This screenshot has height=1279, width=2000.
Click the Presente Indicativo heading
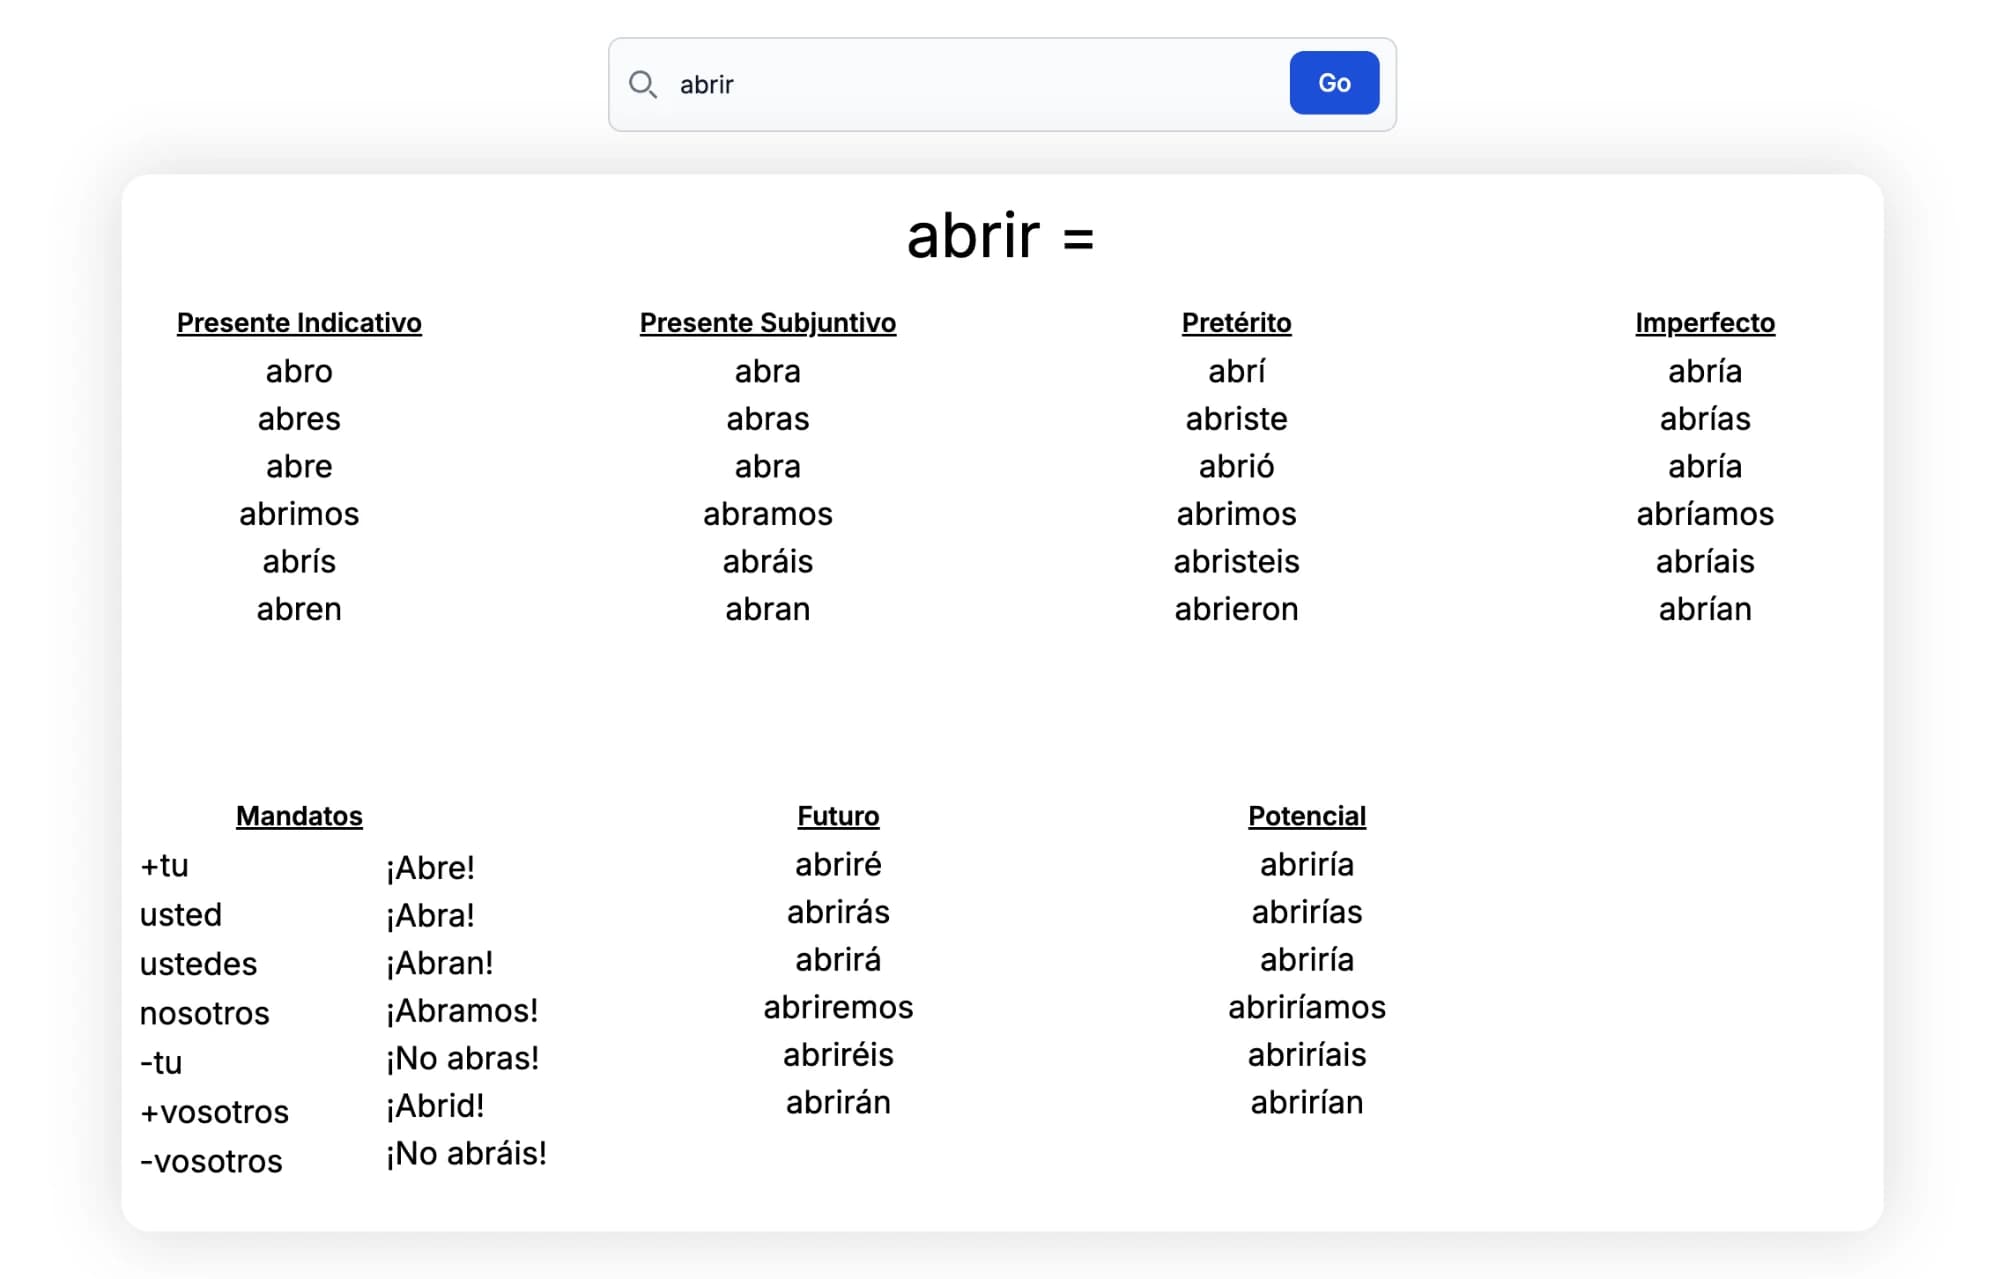tap(299, 323)
